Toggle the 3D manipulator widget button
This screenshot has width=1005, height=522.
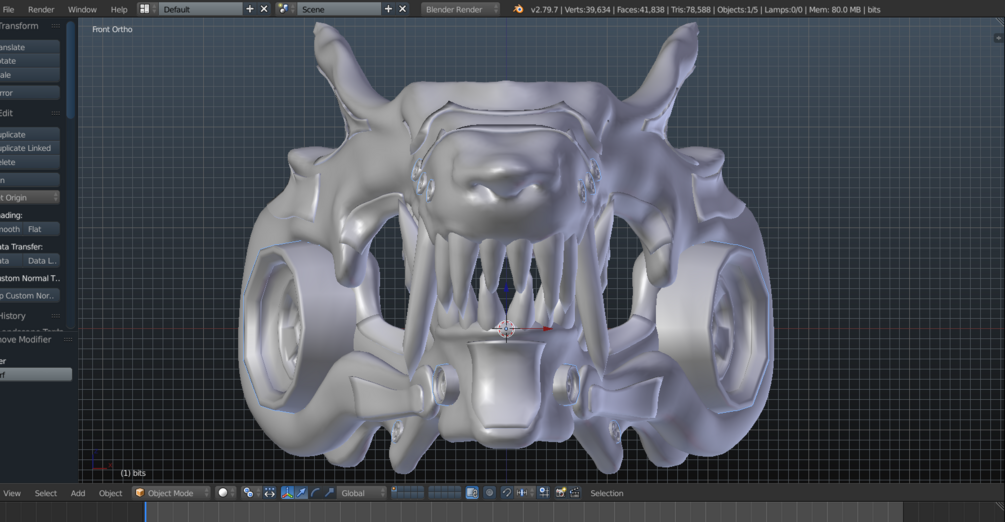[x=287, y=493]
